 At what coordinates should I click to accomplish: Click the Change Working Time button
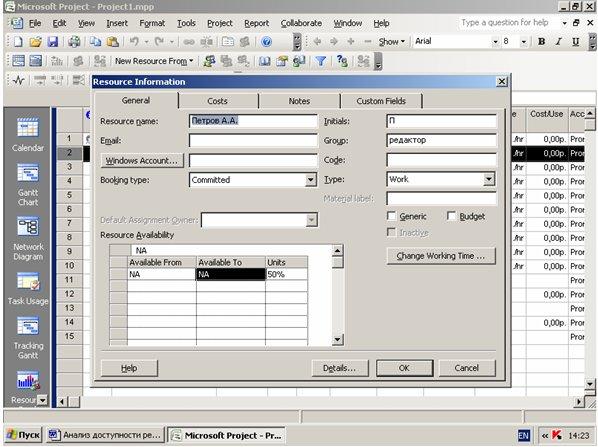click(x=441, y=256)
